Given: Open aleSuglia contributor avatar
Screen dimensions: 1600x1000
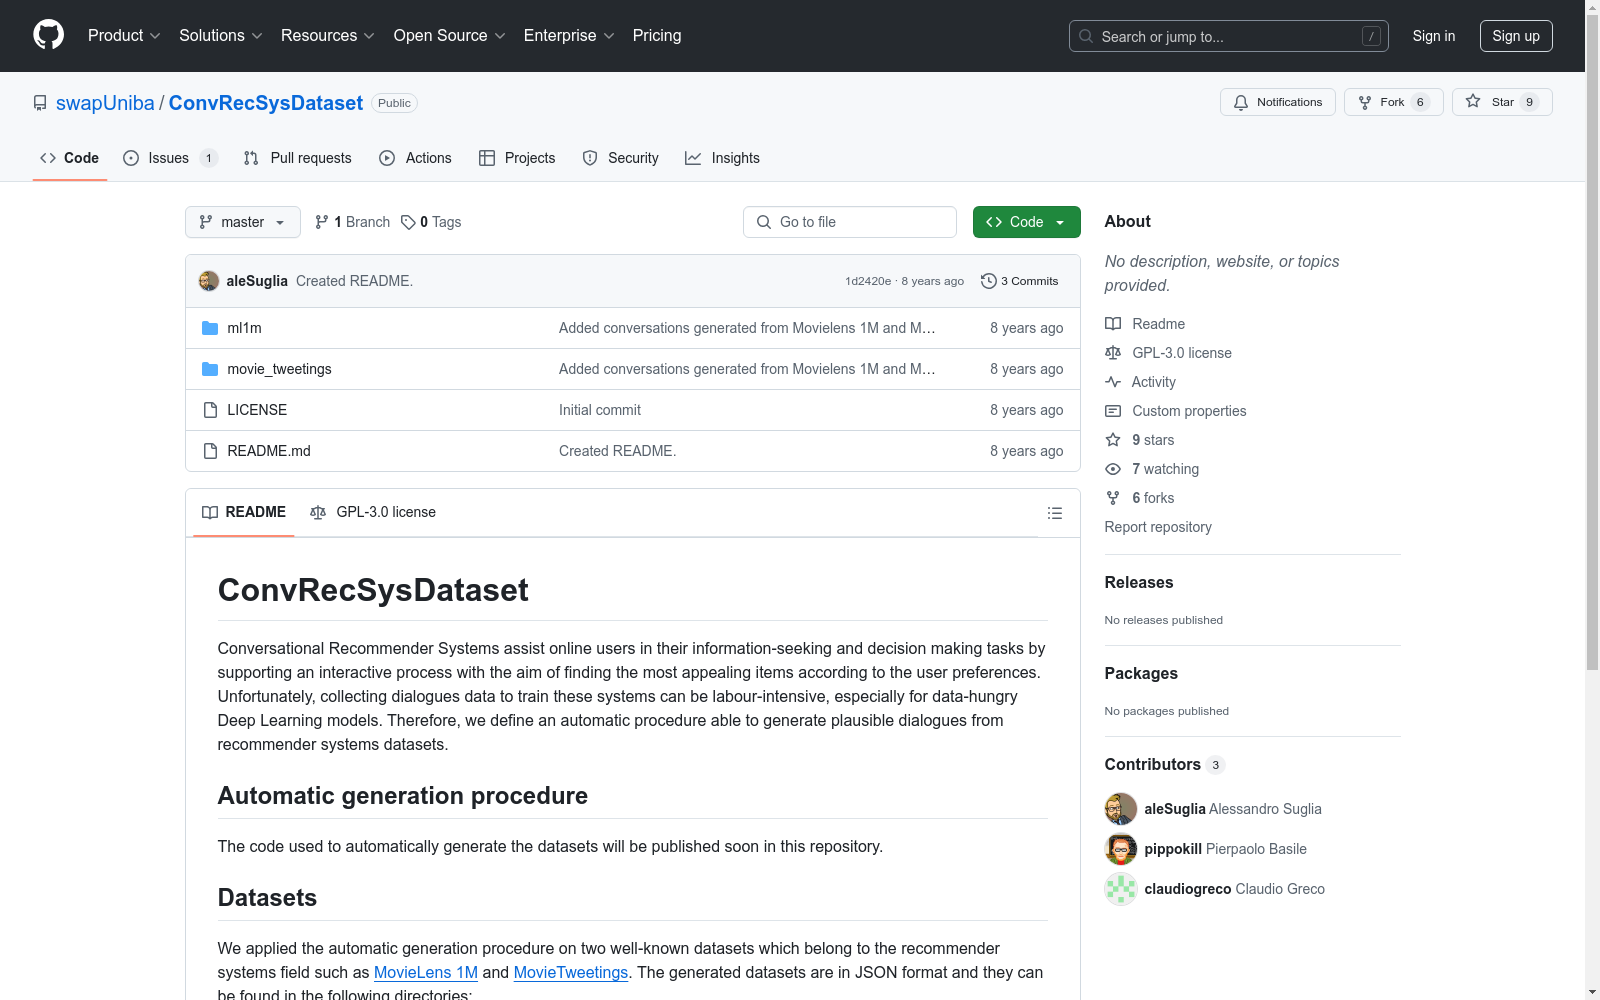Looking at the screenshot, I should click(x=1121, y=809).
